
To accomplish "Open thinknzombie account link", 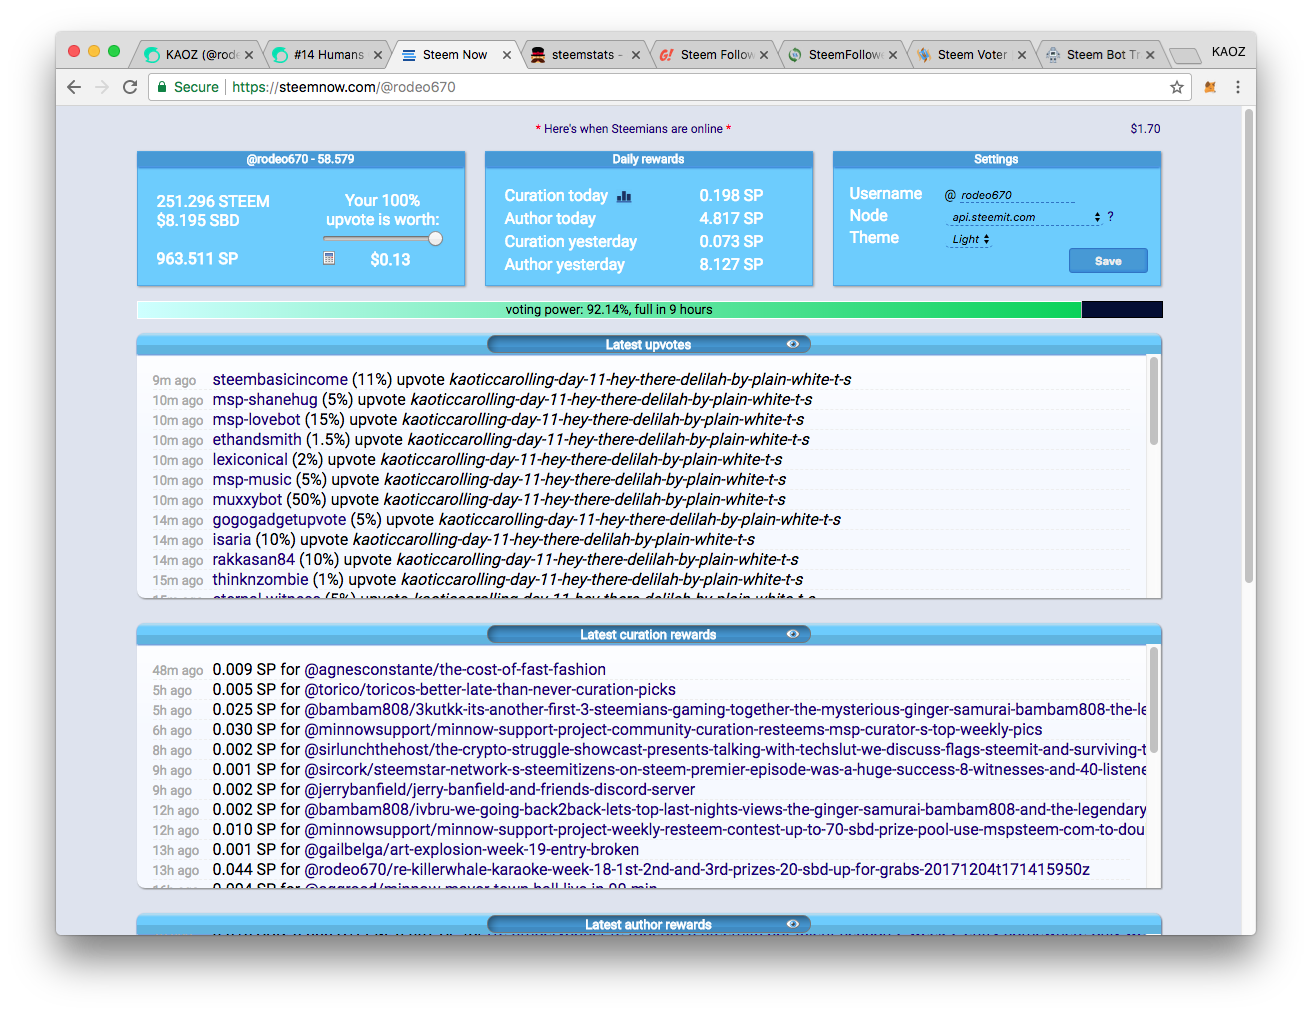I will click(260, 580).
